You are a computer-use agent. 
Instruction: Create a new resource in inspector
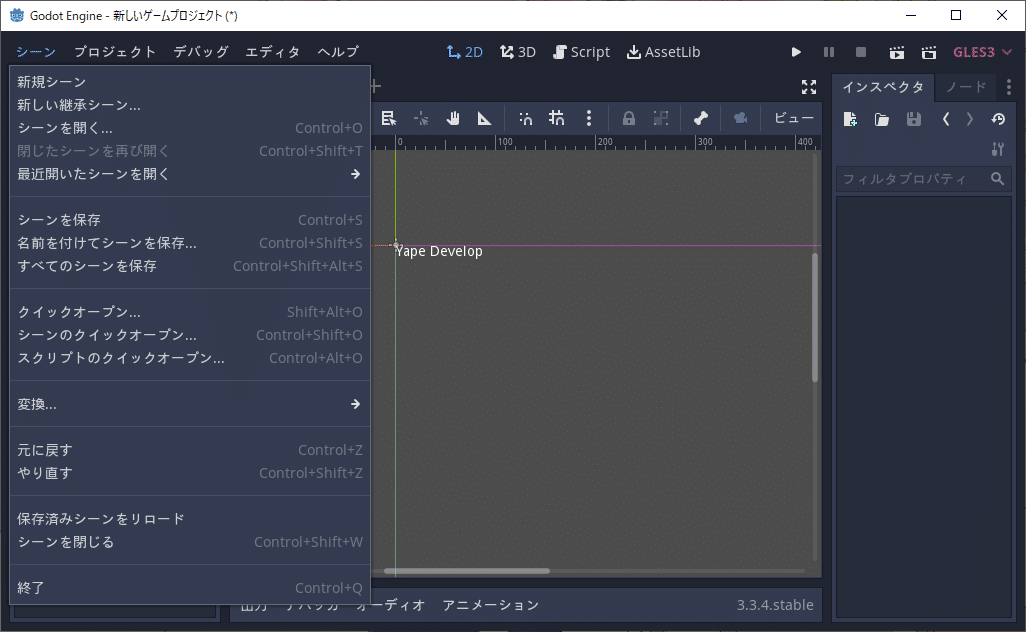tap(850, 119)
